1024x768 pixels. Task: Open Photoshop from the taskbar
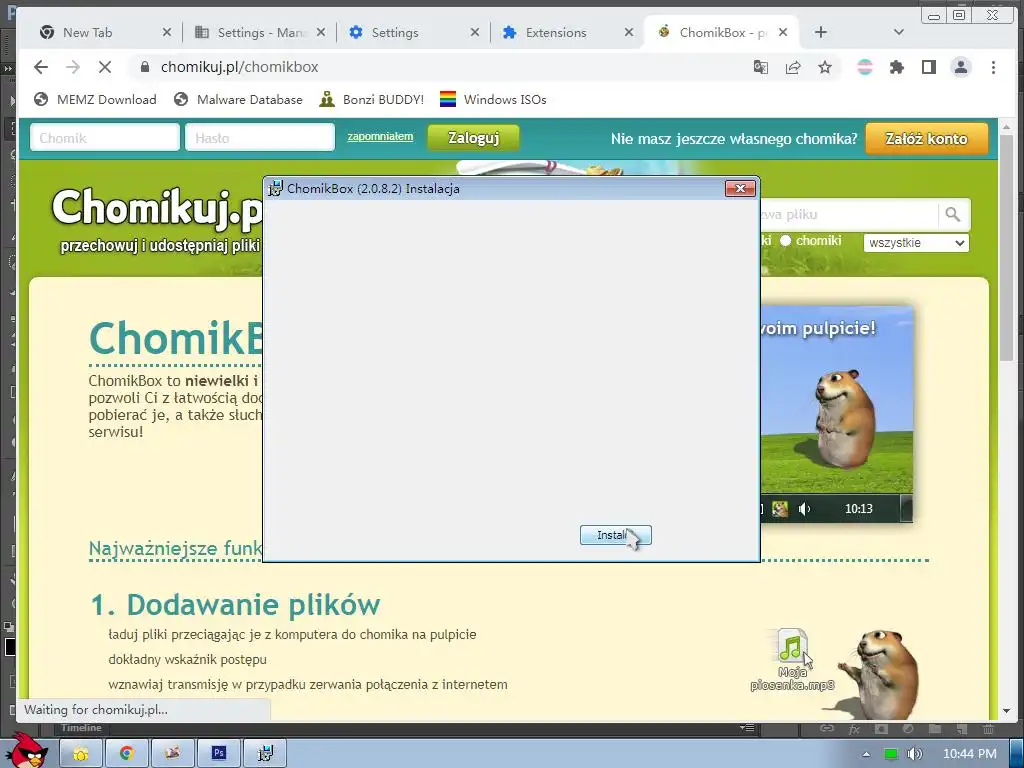(x=219, y=754)
